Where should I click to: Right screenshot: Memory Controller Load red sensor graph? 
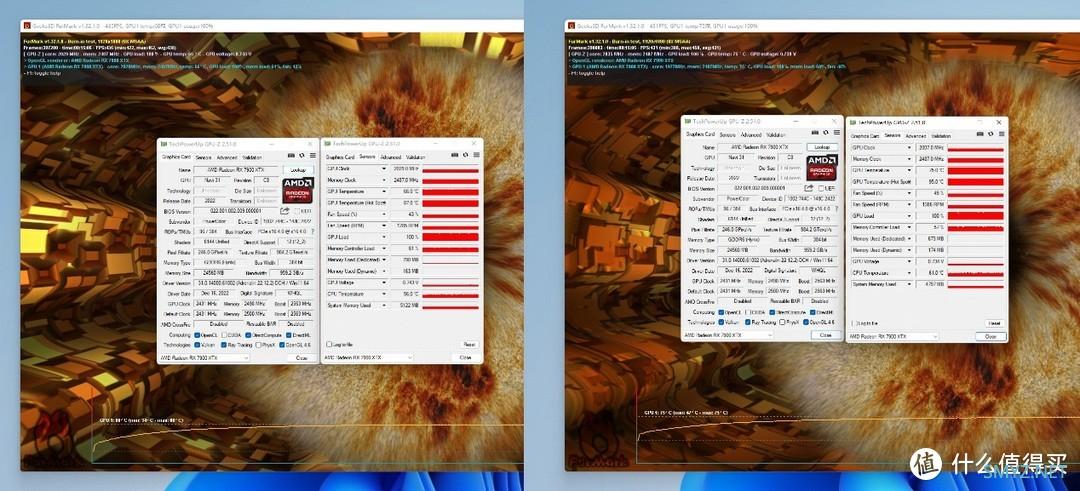975,227
